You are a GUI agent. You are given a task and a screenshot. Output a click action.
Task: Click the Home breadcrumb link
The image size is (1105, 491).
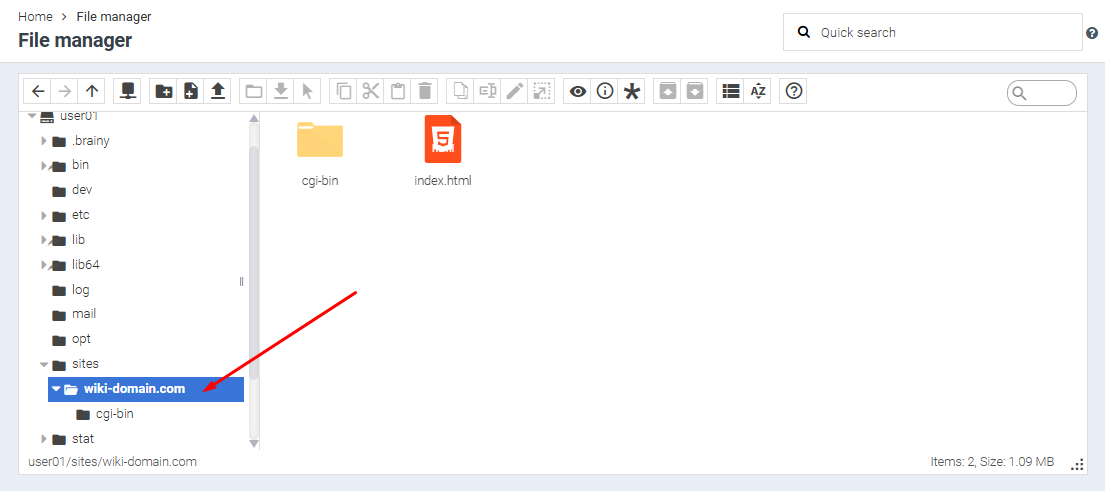point(35,16)
